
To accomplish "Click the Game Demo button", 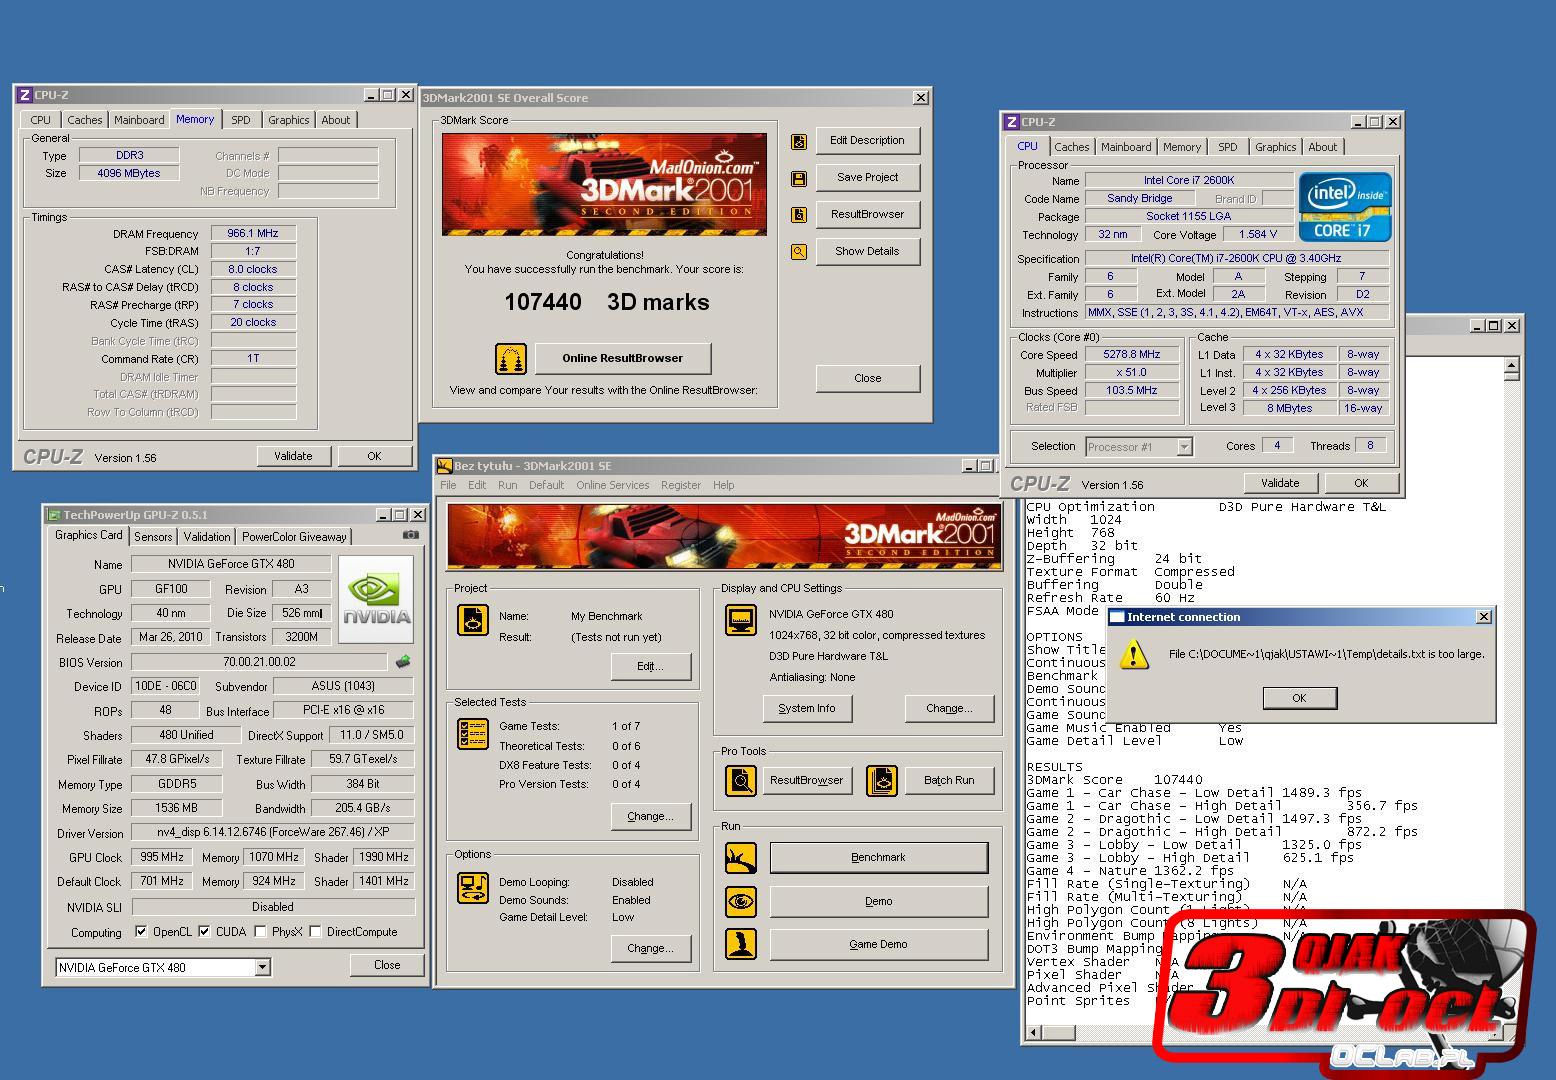I will (x=878, y=944).
